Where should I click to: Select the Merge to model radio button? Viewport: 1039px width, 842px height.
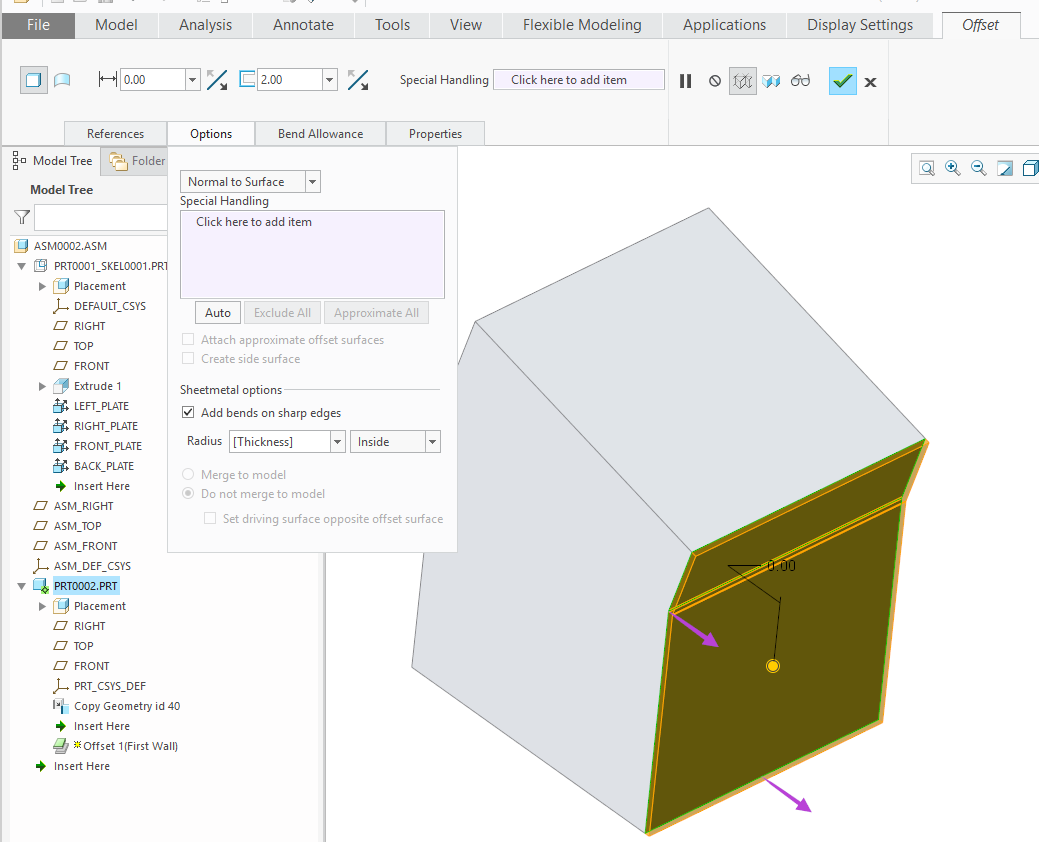[x=188, y=474]
